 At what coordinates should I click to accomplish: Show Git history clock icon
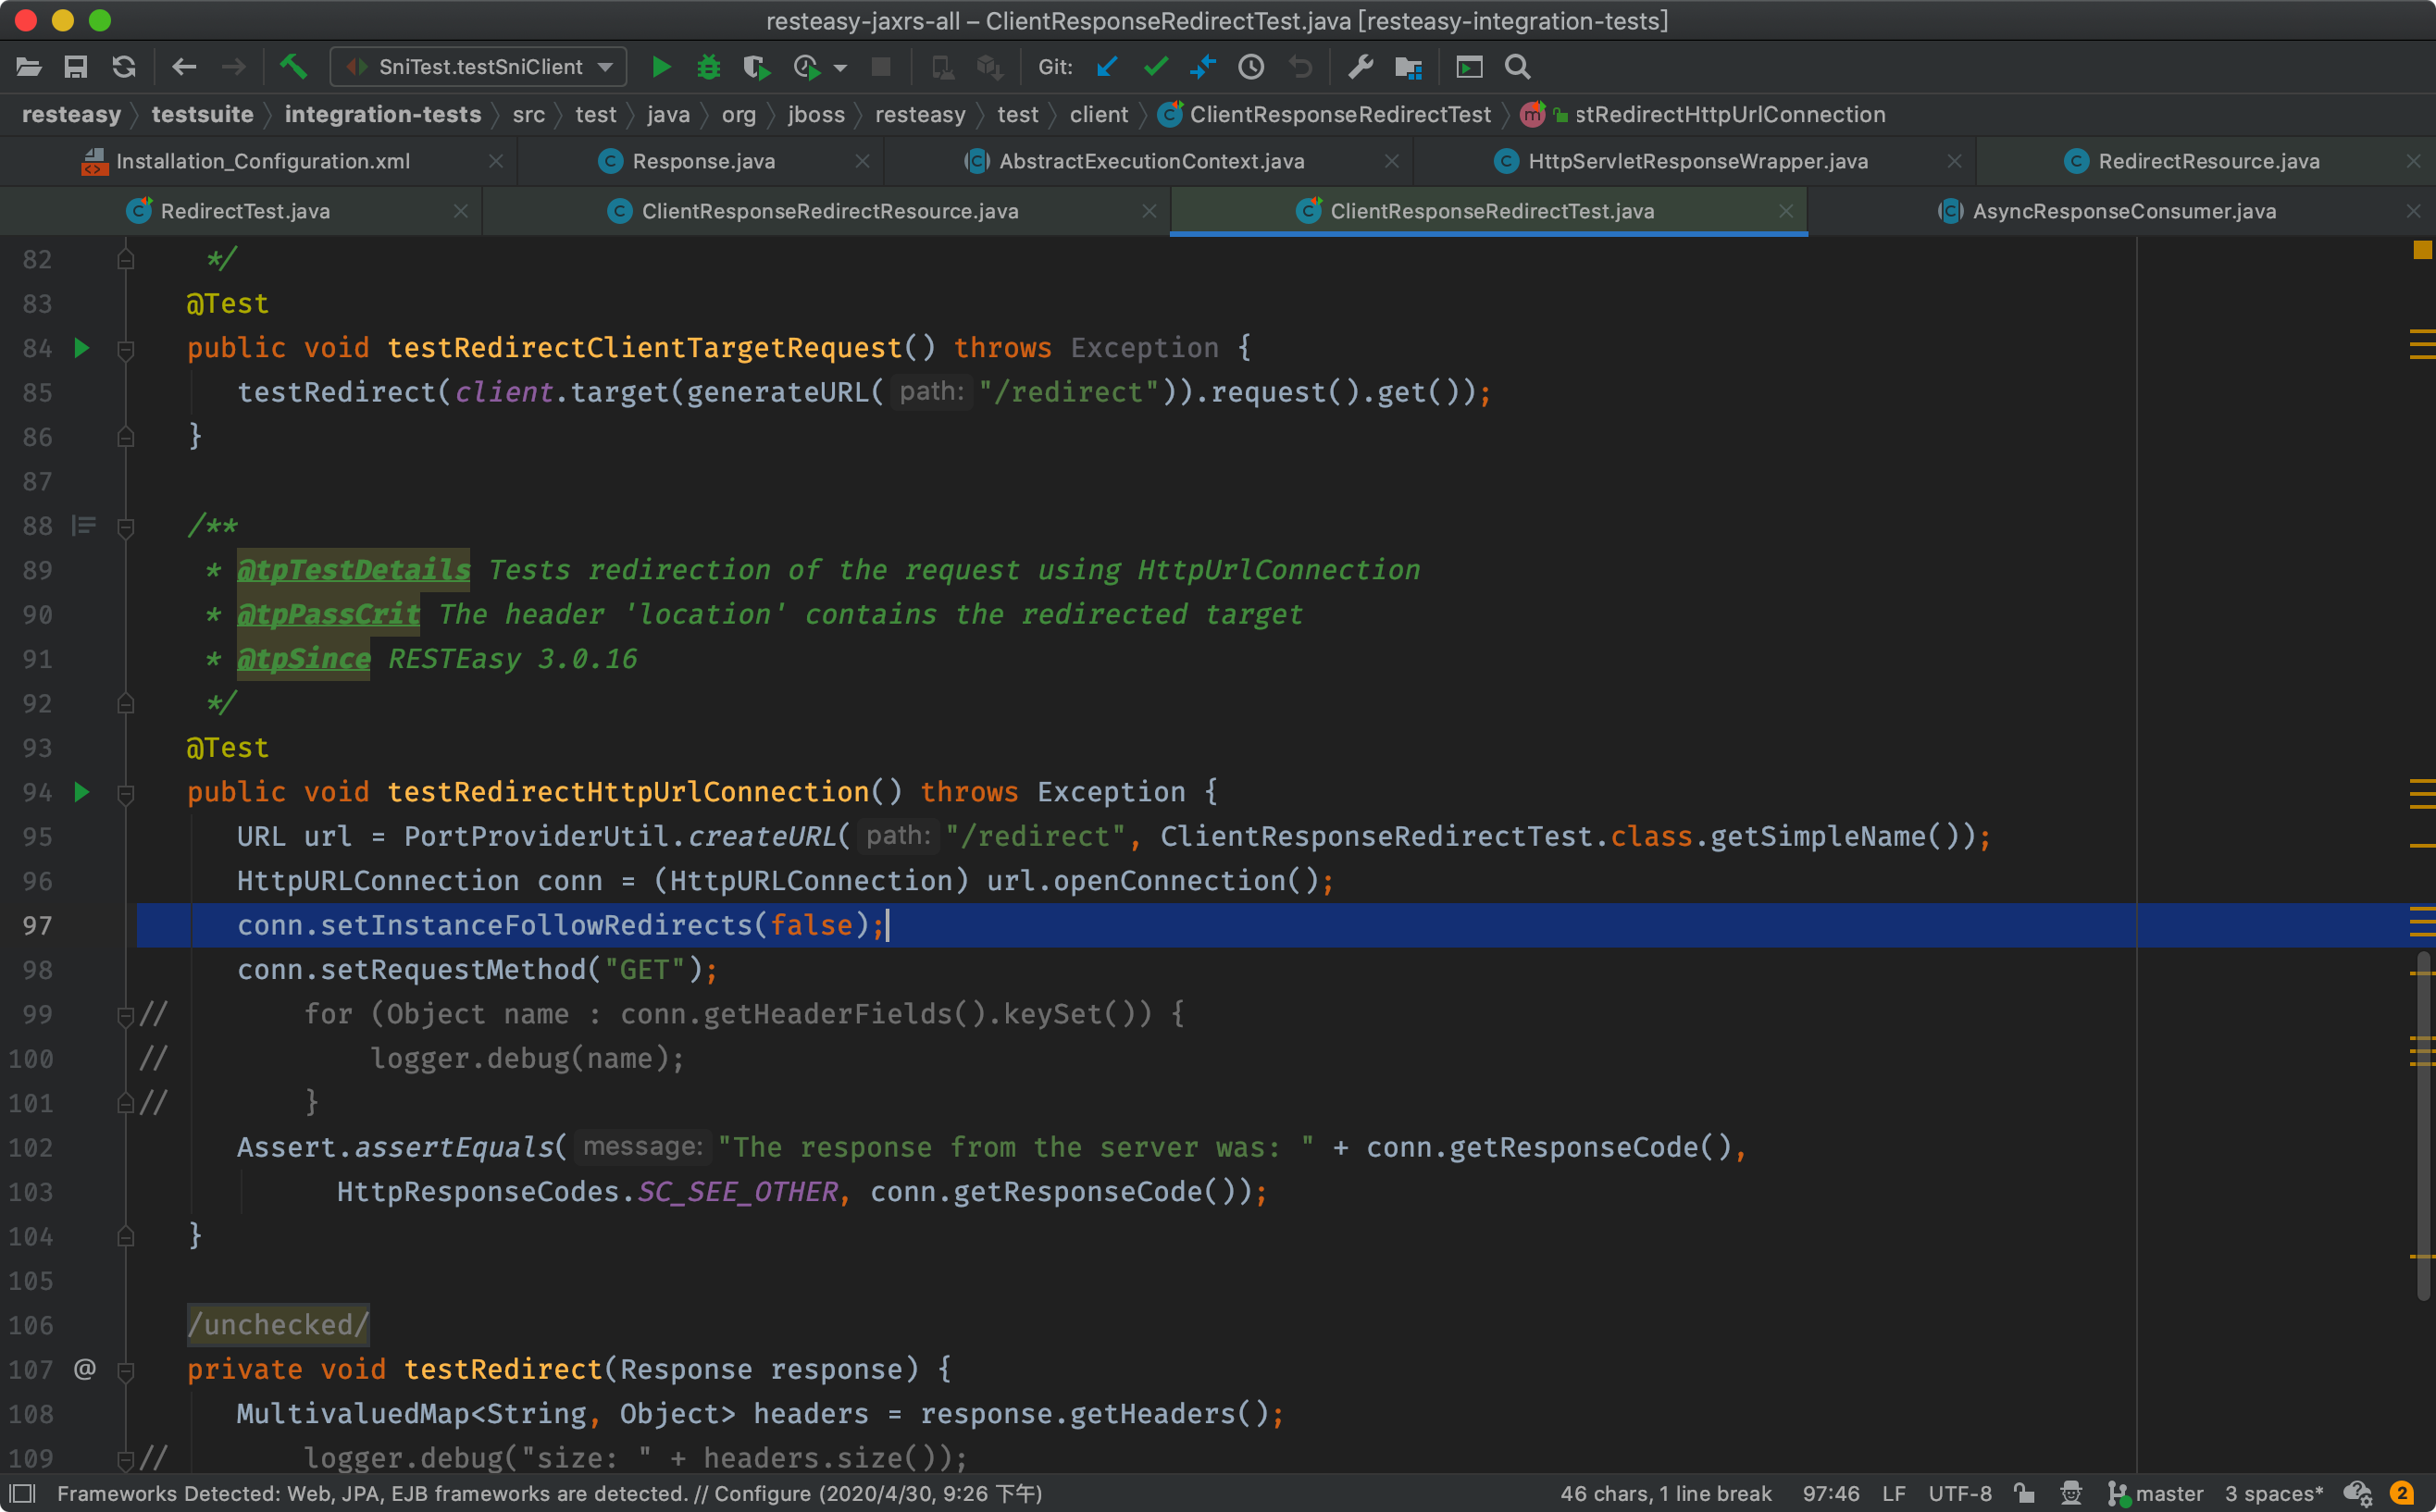(x=1251, y=67)
